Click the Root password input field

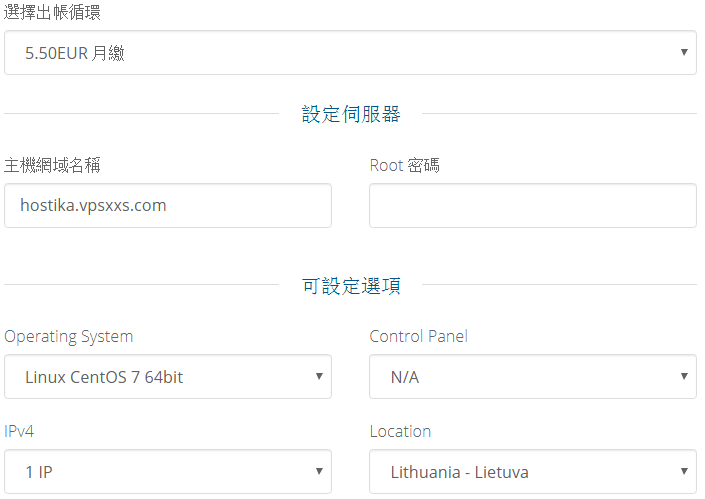click(533, 205)
